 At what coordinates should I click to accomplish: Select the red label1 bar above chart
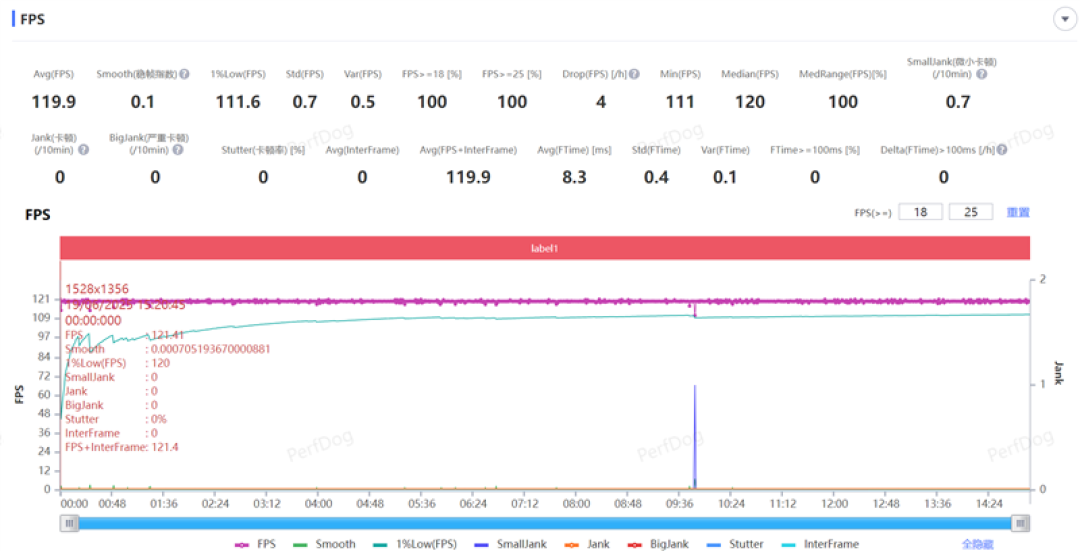(545, 248)
